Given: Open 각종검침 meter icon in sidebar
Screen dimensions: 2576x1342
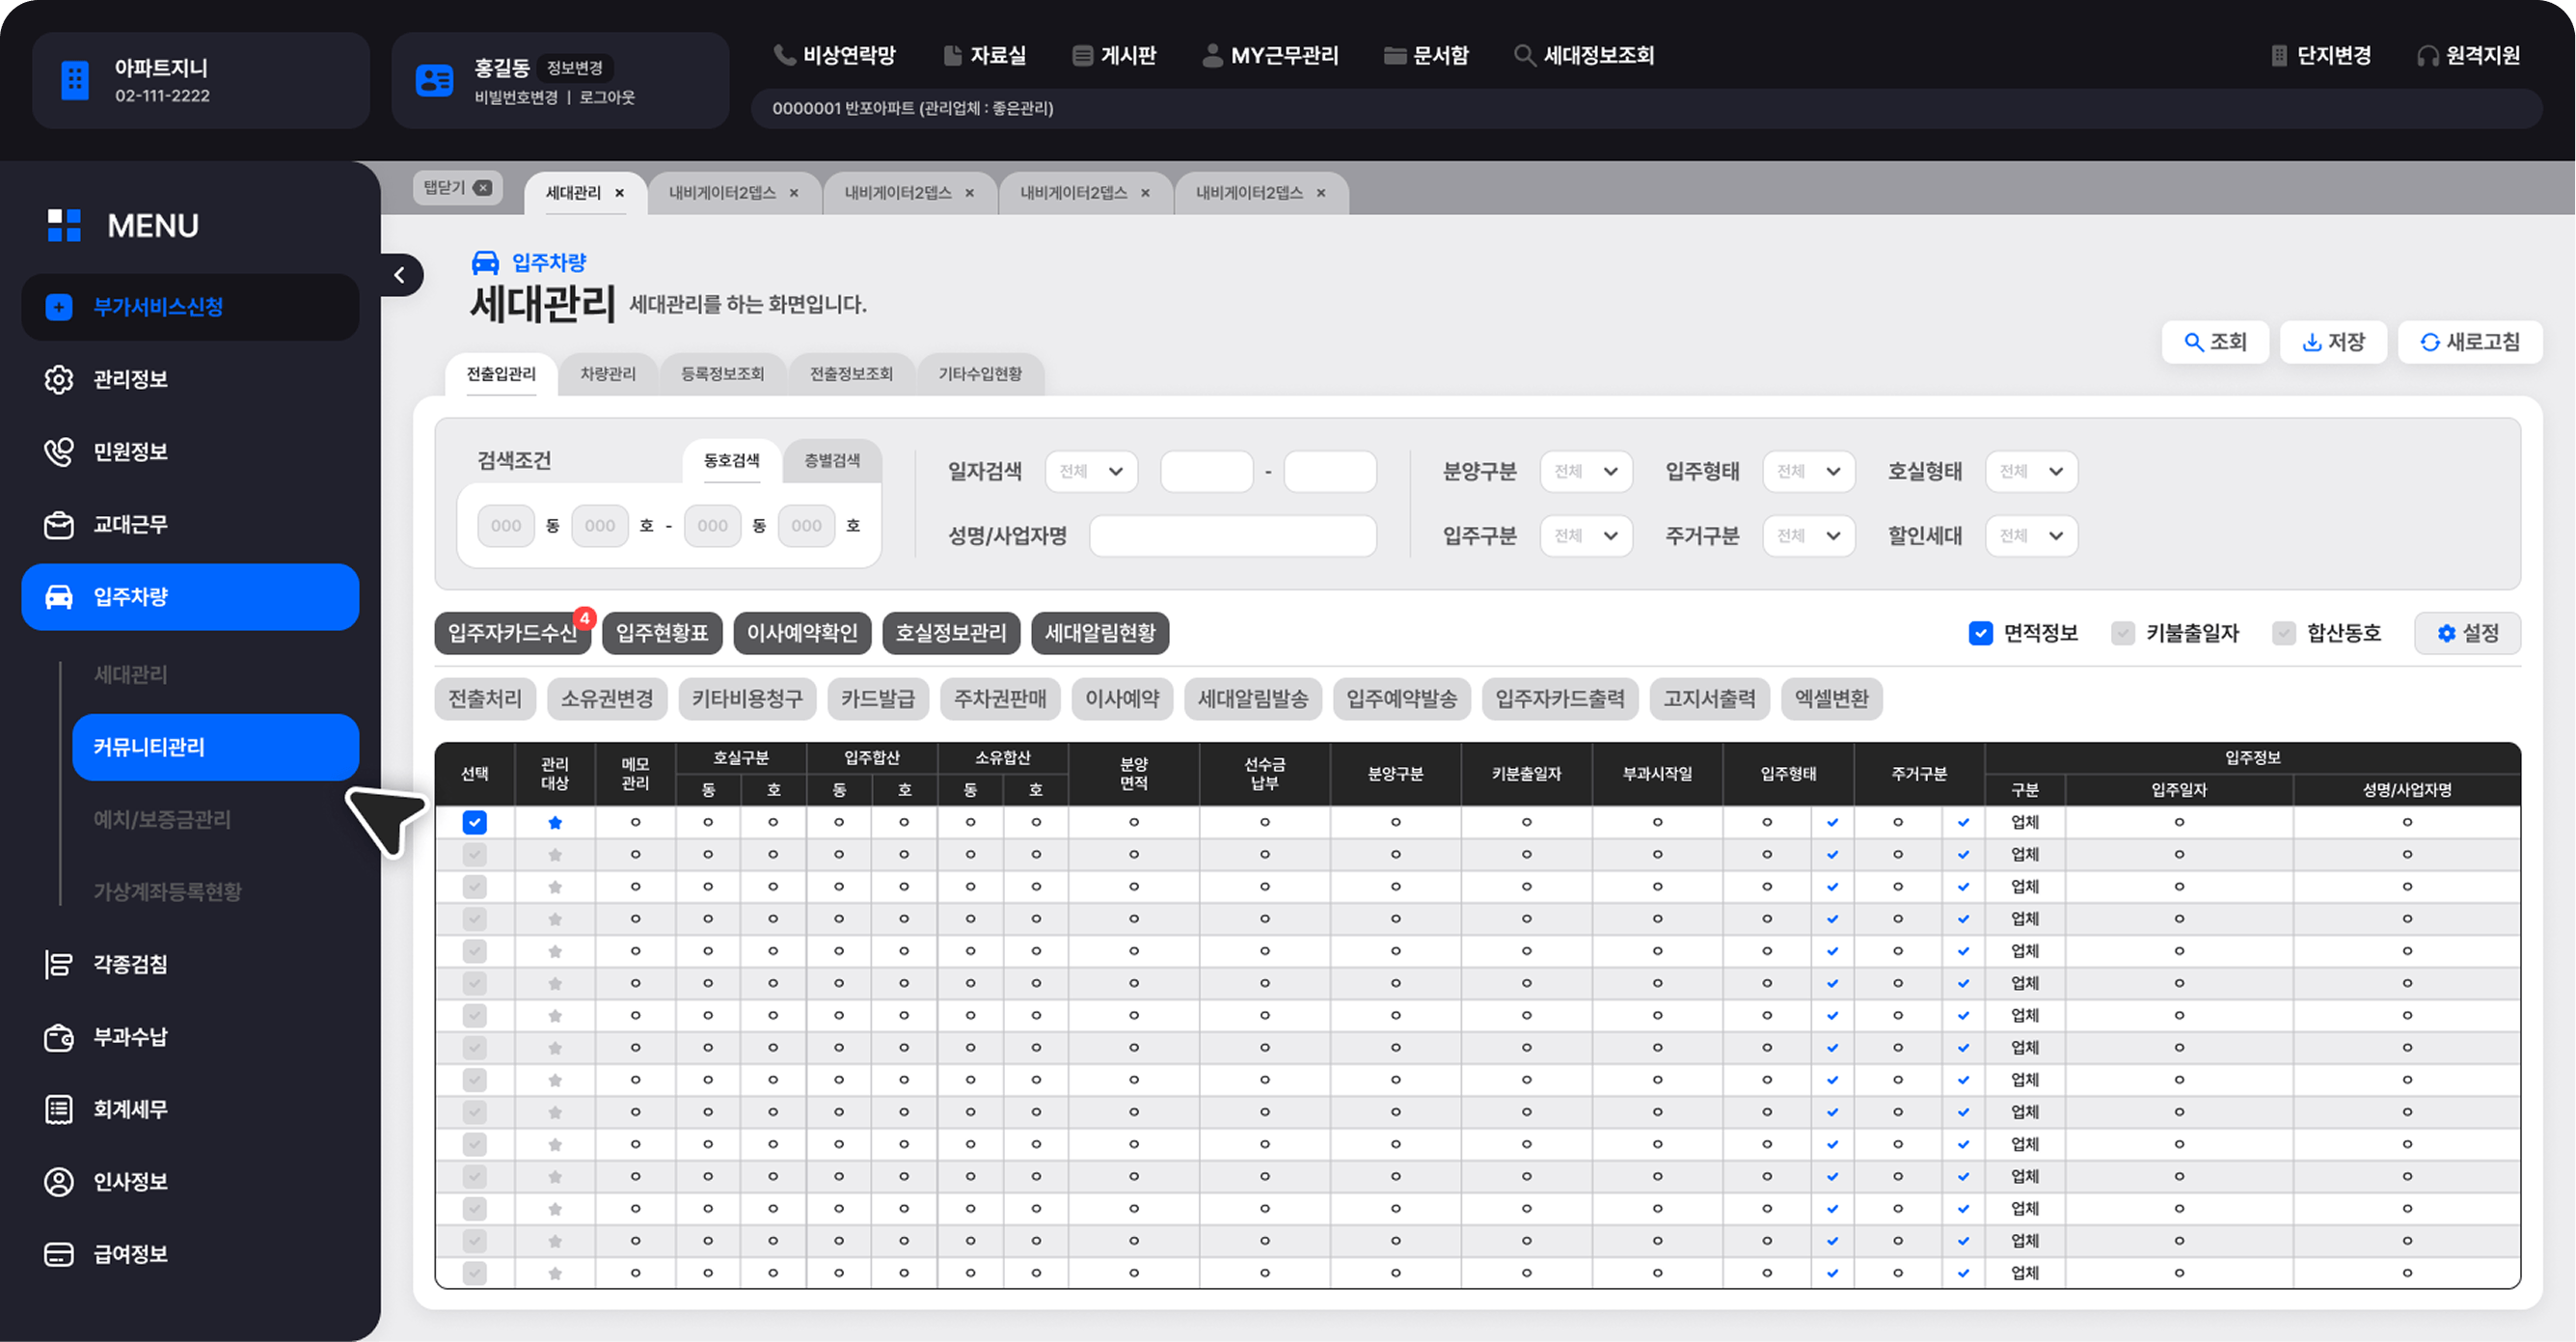Looking at the screenshot, I should click(59, 965).
